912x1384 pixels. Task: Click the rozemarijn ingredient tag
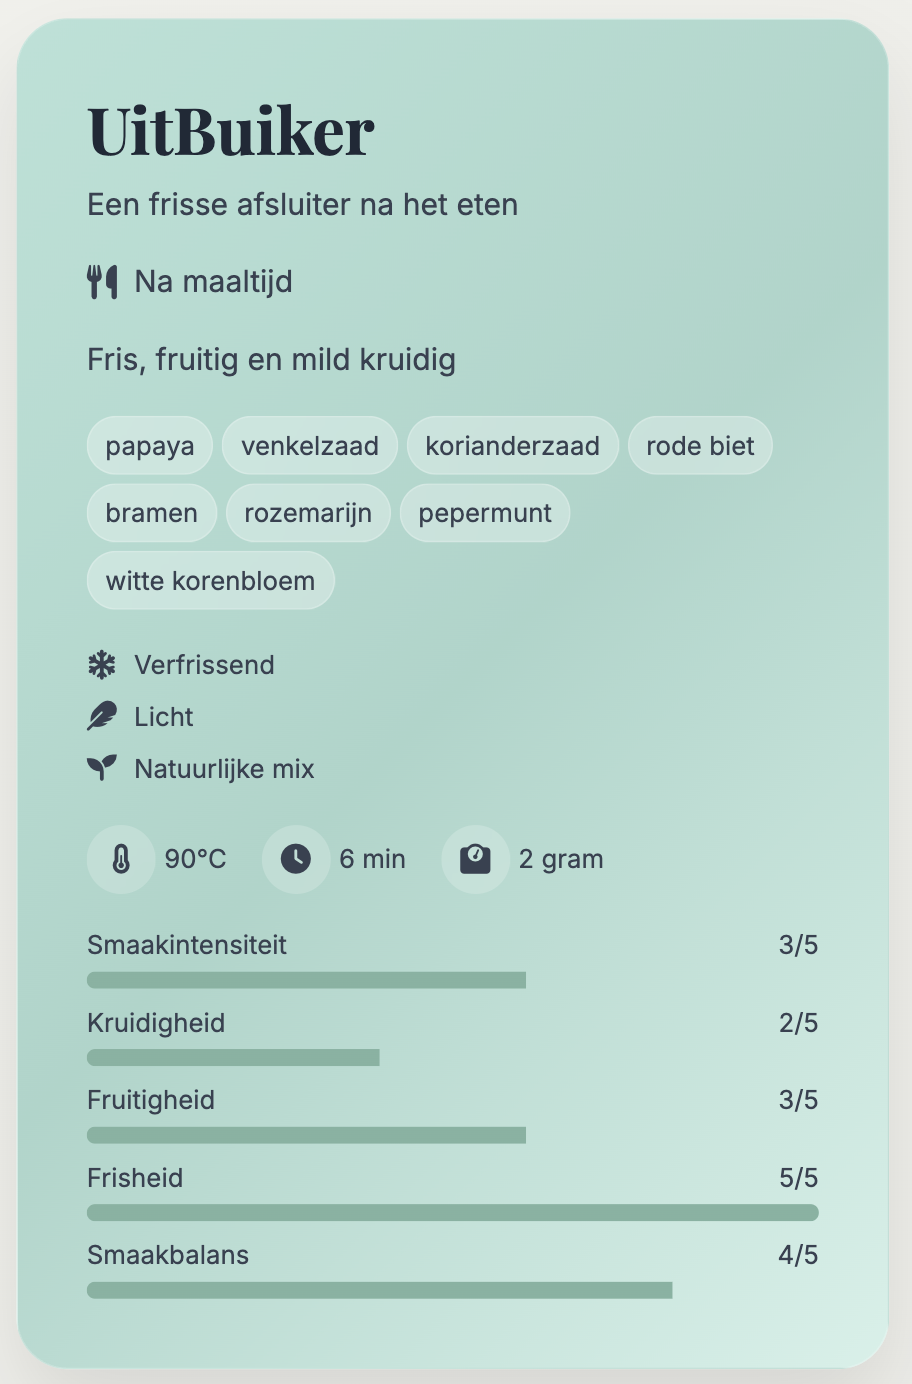(x=308, y=513)
